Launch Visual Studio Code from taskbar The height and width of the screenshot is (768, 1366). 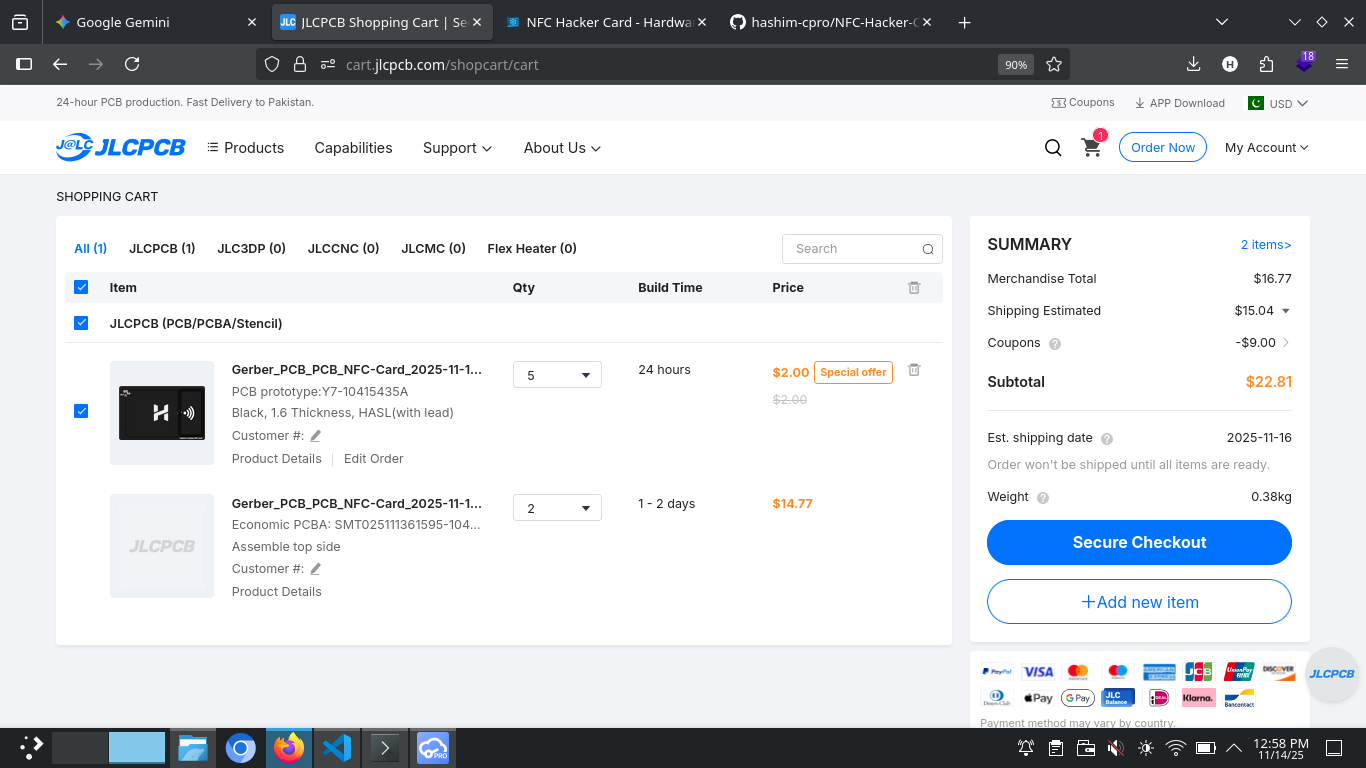point(337,747)
